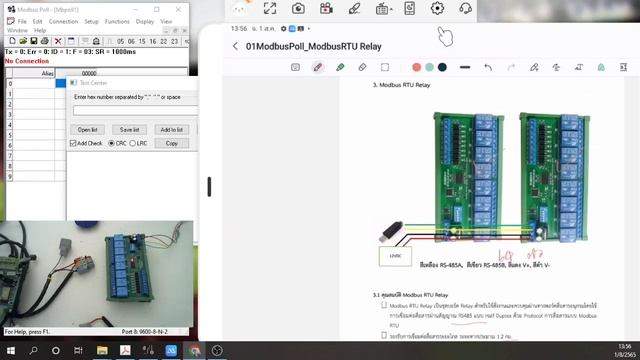This screenshot has width=640, height=360.
Task: Select row 0 header in the register table
Action: click(10, 83)
